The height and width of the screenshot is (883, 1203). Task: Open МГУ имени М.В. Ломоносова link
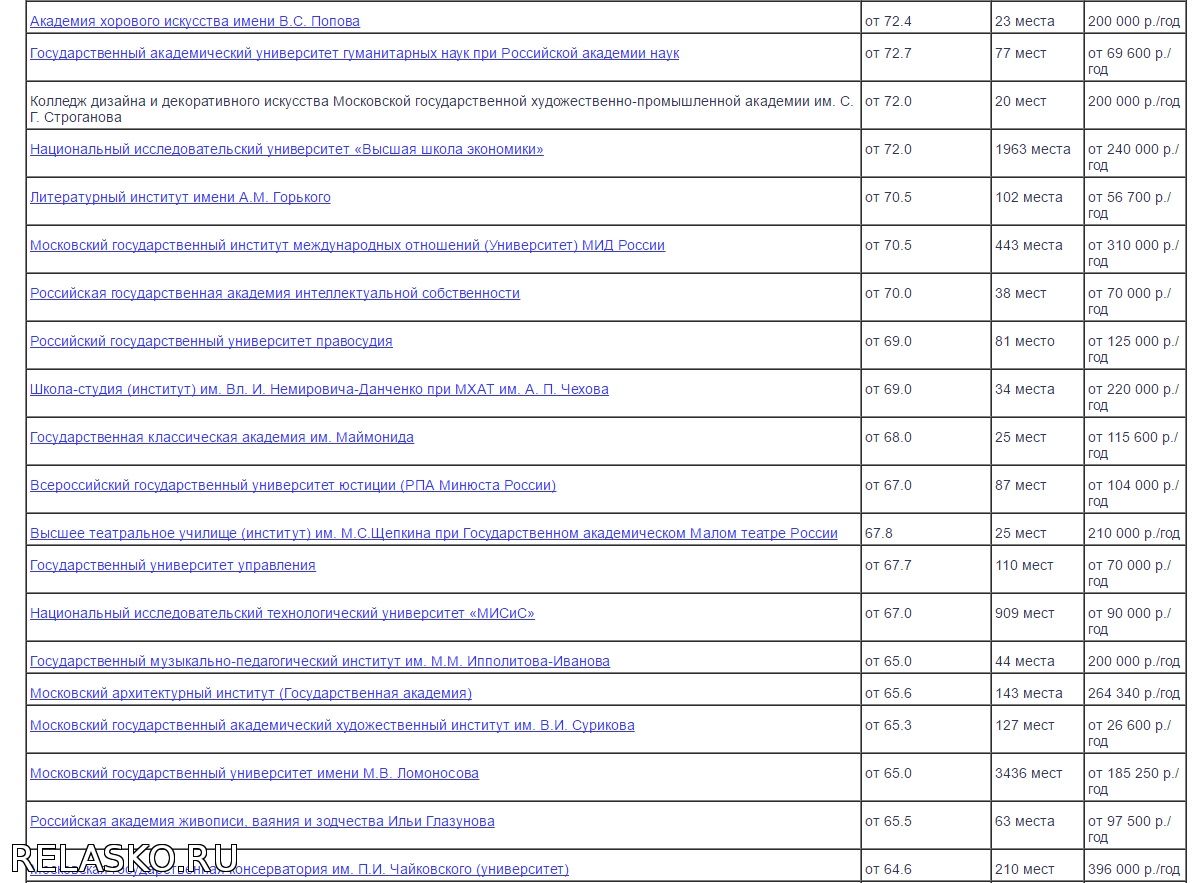tap(254, 773)
